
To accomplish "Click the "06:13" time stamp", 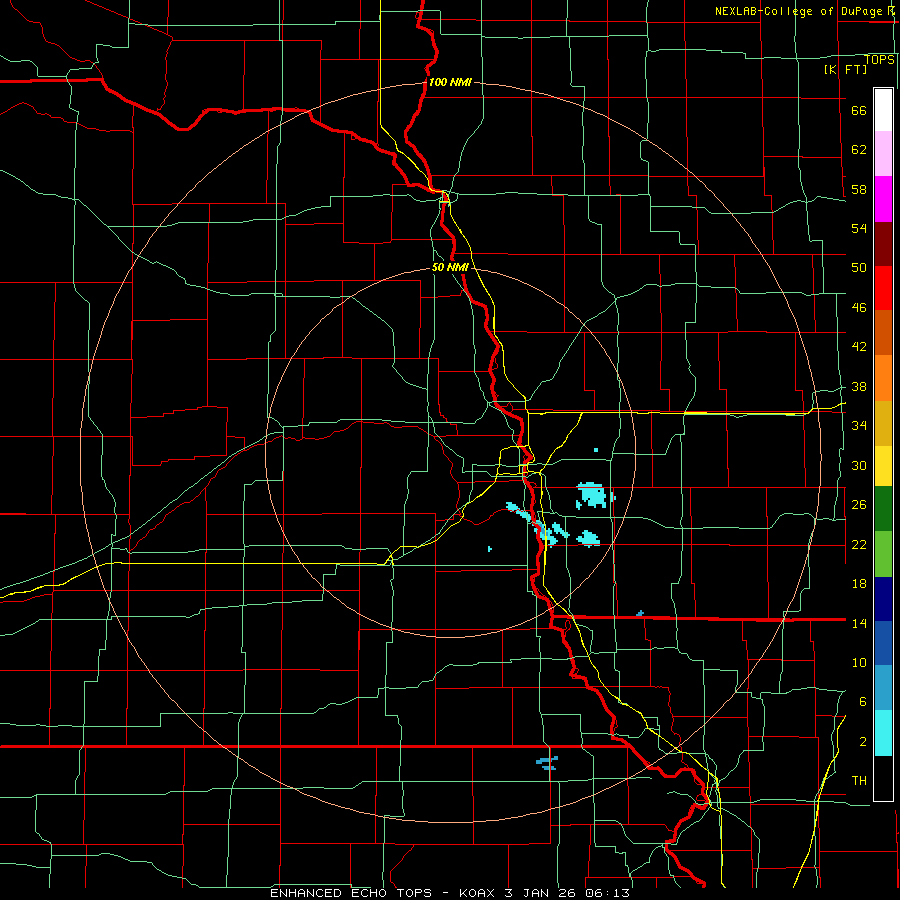I will (607, 893).
